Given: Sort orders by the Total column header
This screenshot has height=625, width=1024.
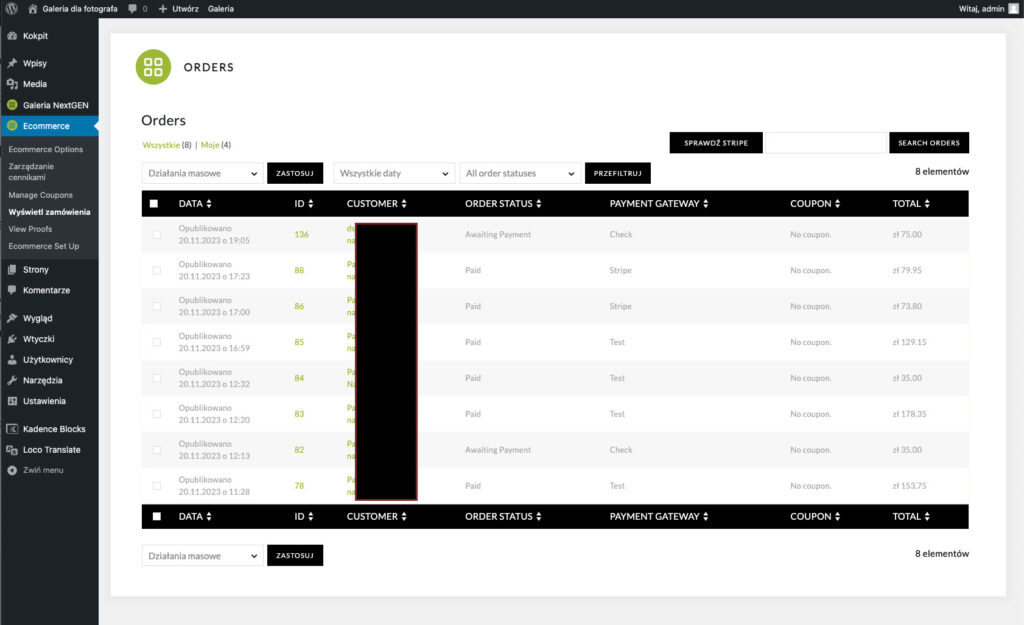Looking at the screenshot, I should pos(910,204).
